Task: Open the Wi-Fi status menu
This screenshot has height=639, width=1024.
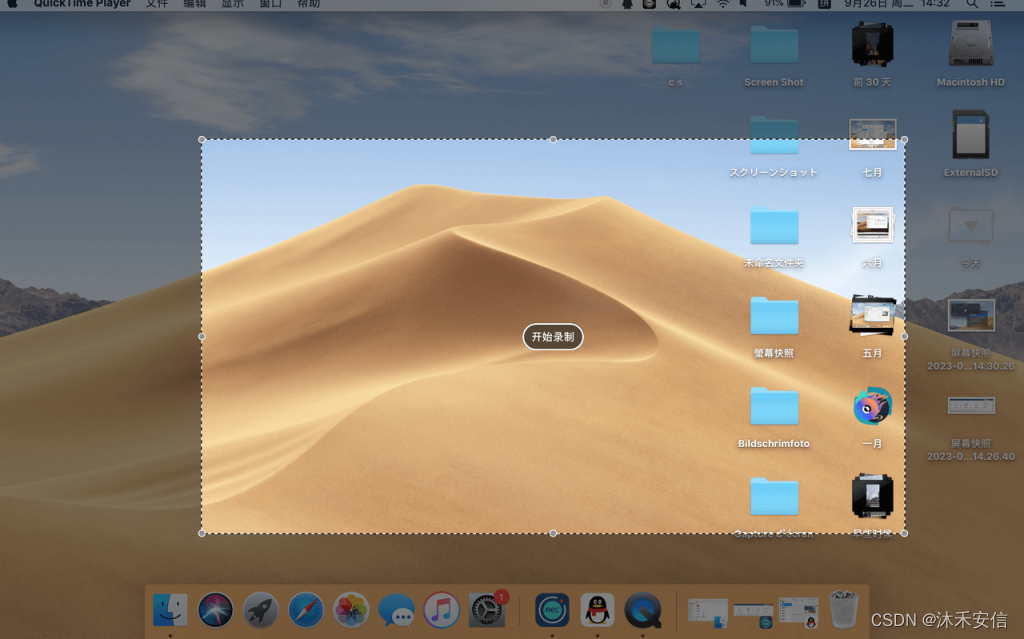Action: tap(723, 3)
